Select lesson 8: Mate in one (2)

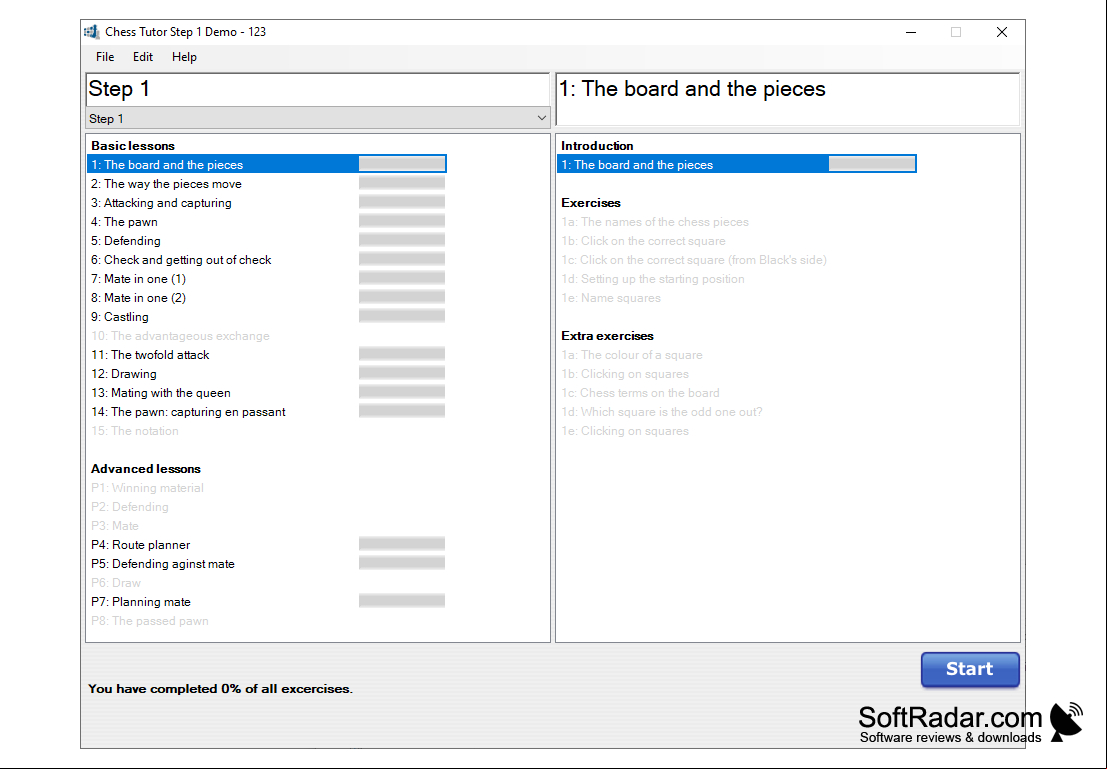138,298
